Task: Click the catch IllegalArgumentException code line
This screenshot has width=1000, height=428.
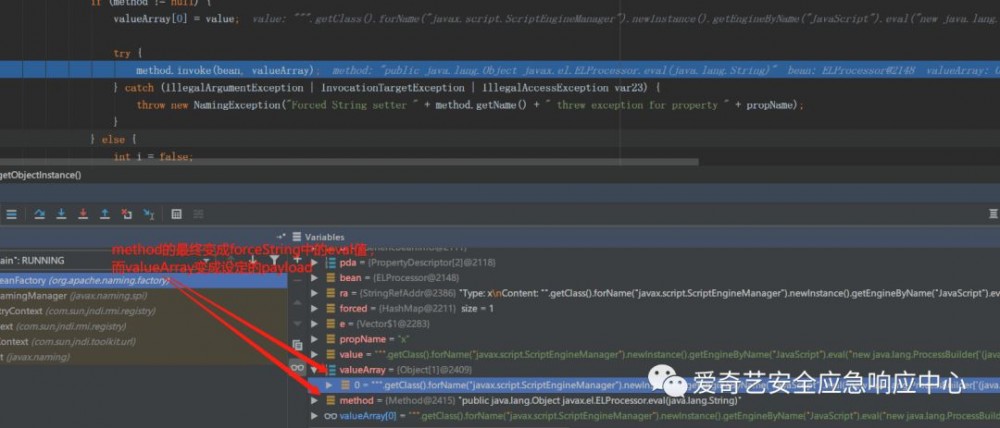Action: tap(388, 87)
